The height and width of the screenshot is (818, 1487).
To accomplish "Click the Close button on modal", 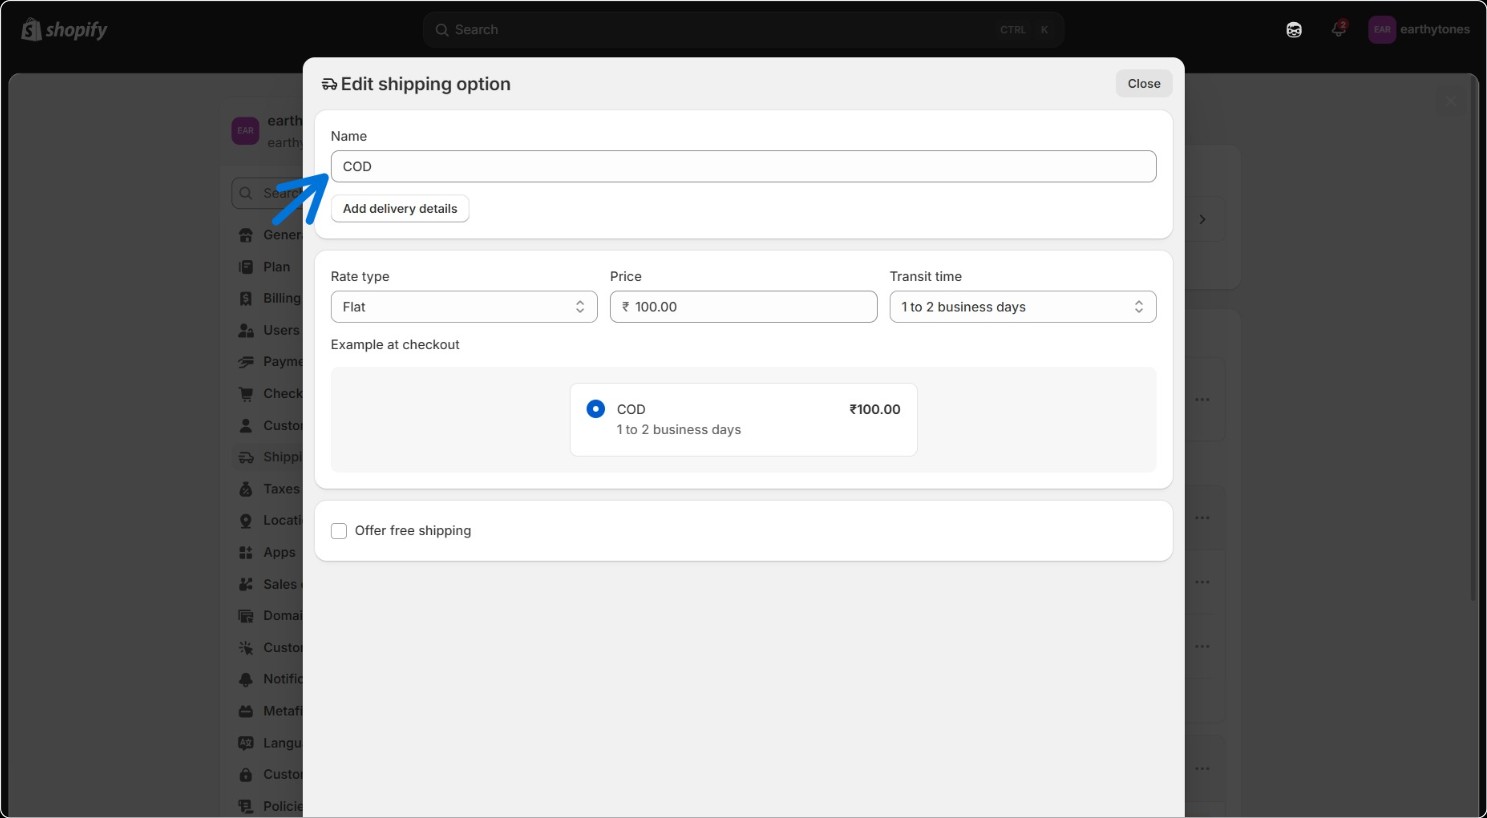I will pyautogui.click(x=1144, y=84).
